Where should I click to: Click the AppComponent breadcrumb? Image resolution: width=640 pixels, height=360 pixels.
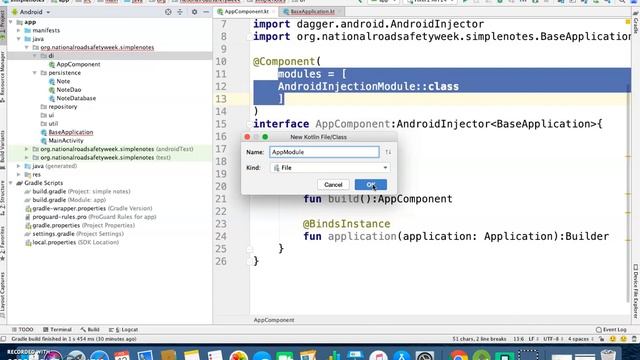[273, 320]
